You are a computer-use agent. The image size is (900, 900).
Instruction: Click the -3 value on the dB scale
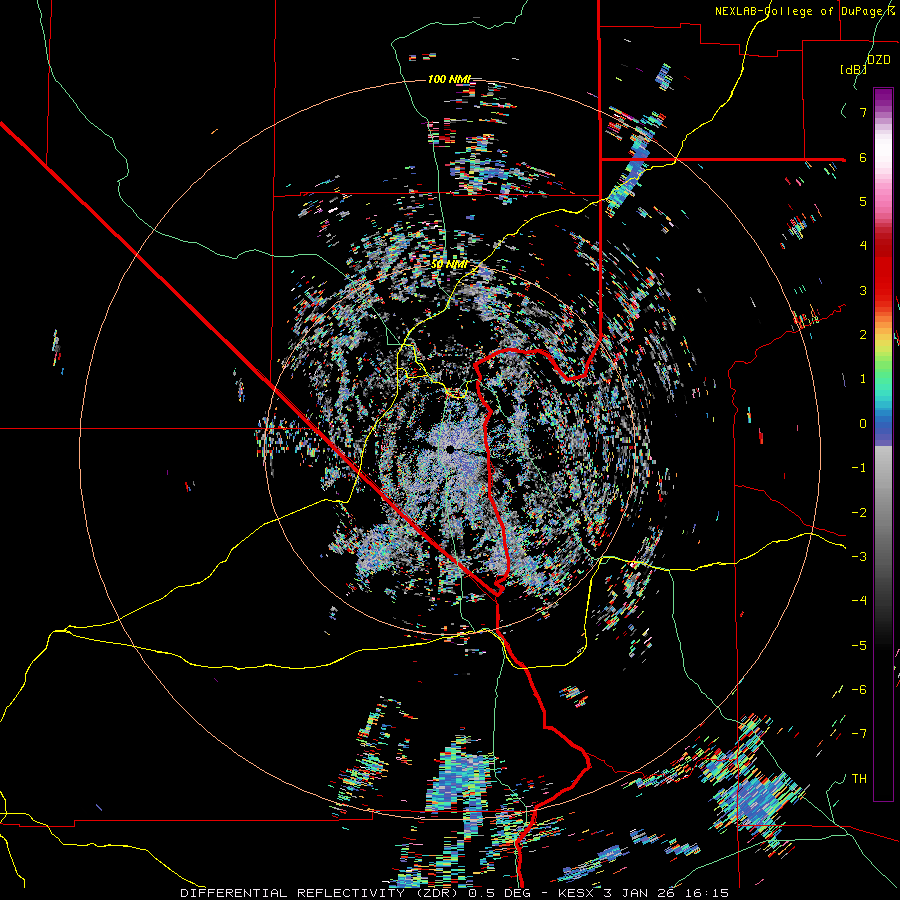pyautogui.click(x=859, y=557)
